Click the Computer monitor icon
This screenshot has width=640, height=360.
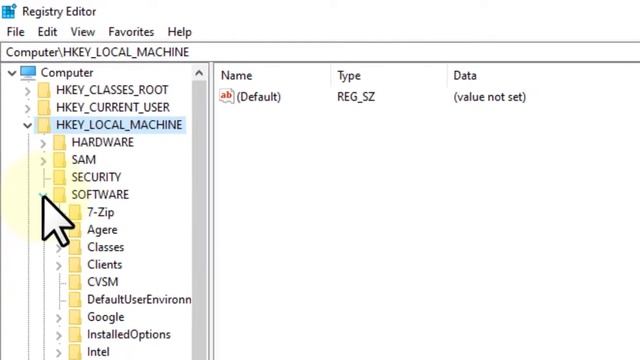(28, 73)
